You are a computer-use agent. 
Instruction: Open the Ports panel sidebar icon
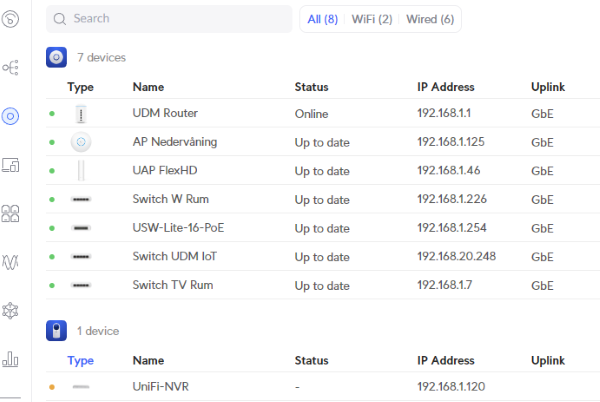10,214
